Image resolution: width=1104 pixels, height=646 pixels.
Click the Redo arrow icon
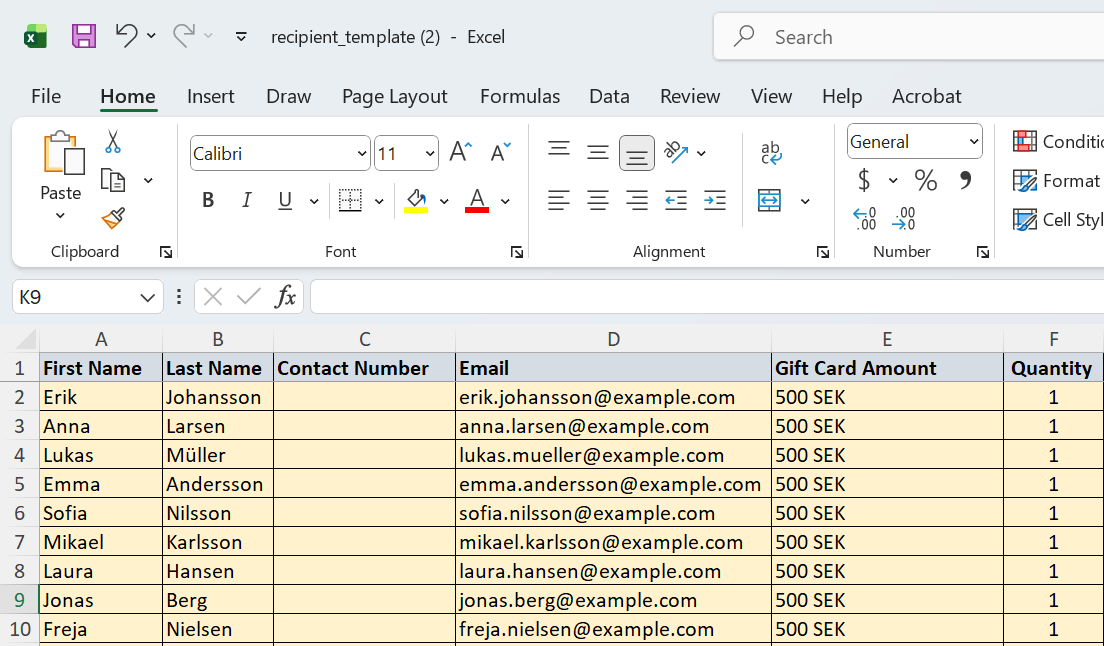pyautogui.click(x=184, y=35)
